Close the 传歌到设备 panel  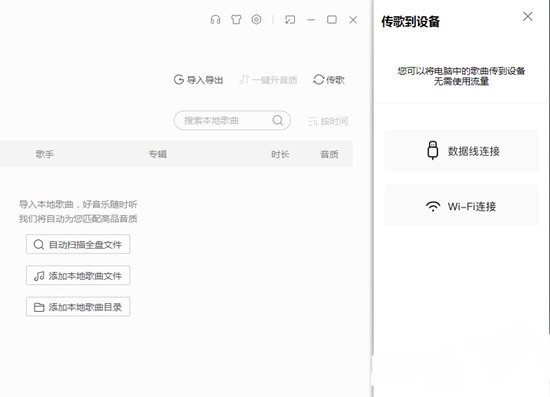coord(528,16)
